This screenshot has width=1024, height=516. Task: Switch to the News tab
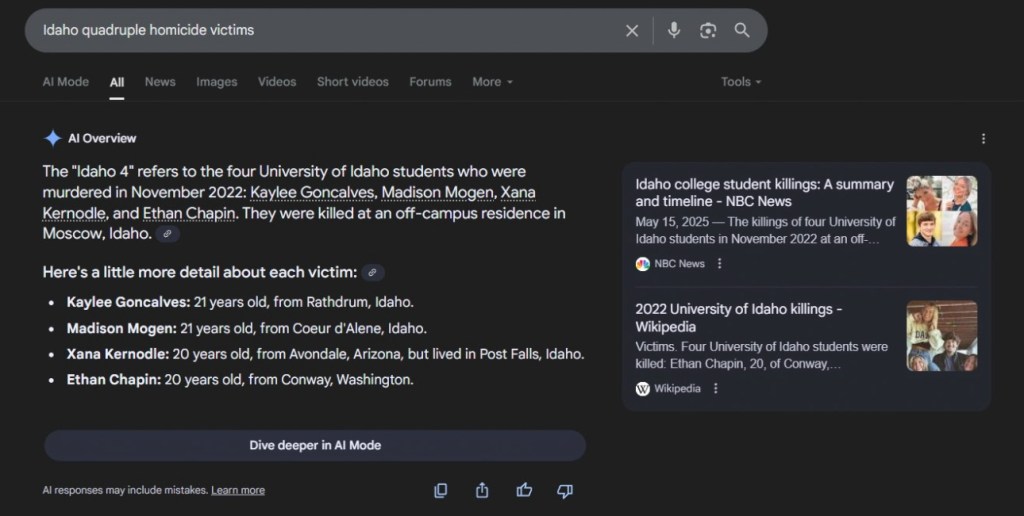(x=160, y=82)
